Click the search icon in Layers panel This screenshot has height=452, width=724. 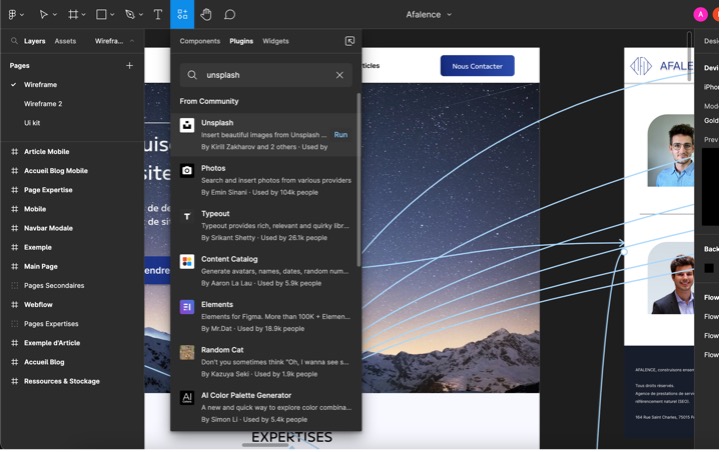pyautogui.click(x=14, y=41)
